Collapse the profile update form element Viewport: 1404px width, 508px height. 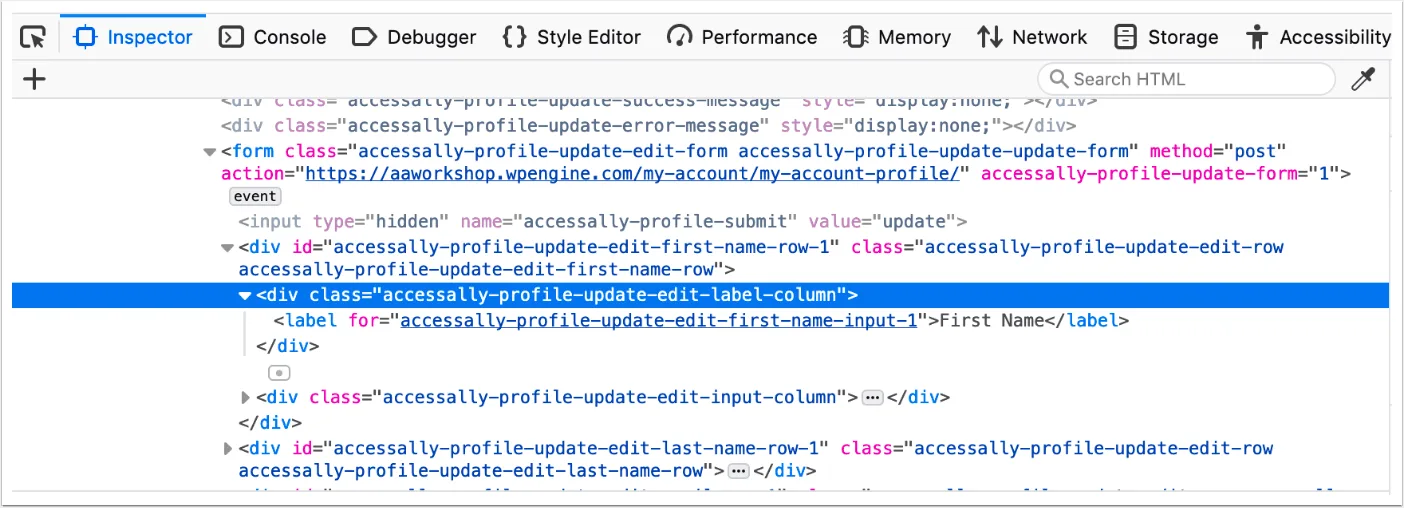(x=209, y=152)
